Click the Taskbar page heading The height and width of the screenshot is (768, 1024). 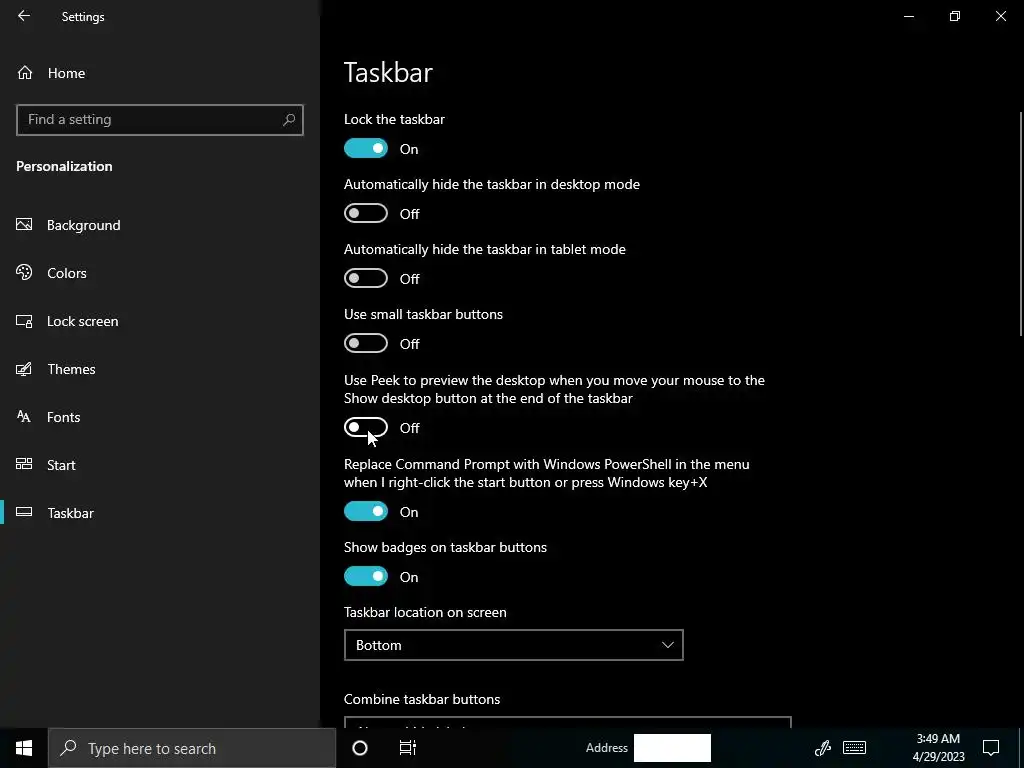click(388, 72)
